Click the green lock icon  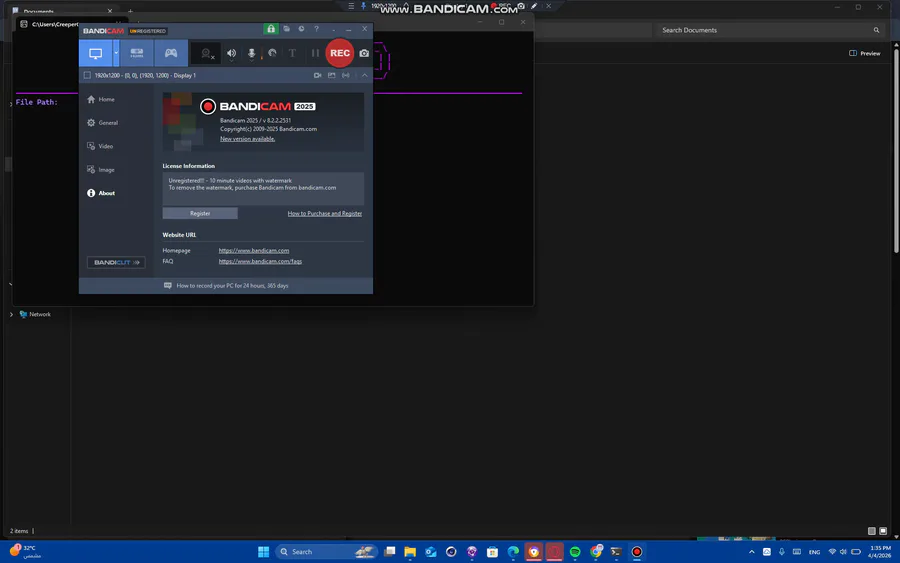[271, 29]
